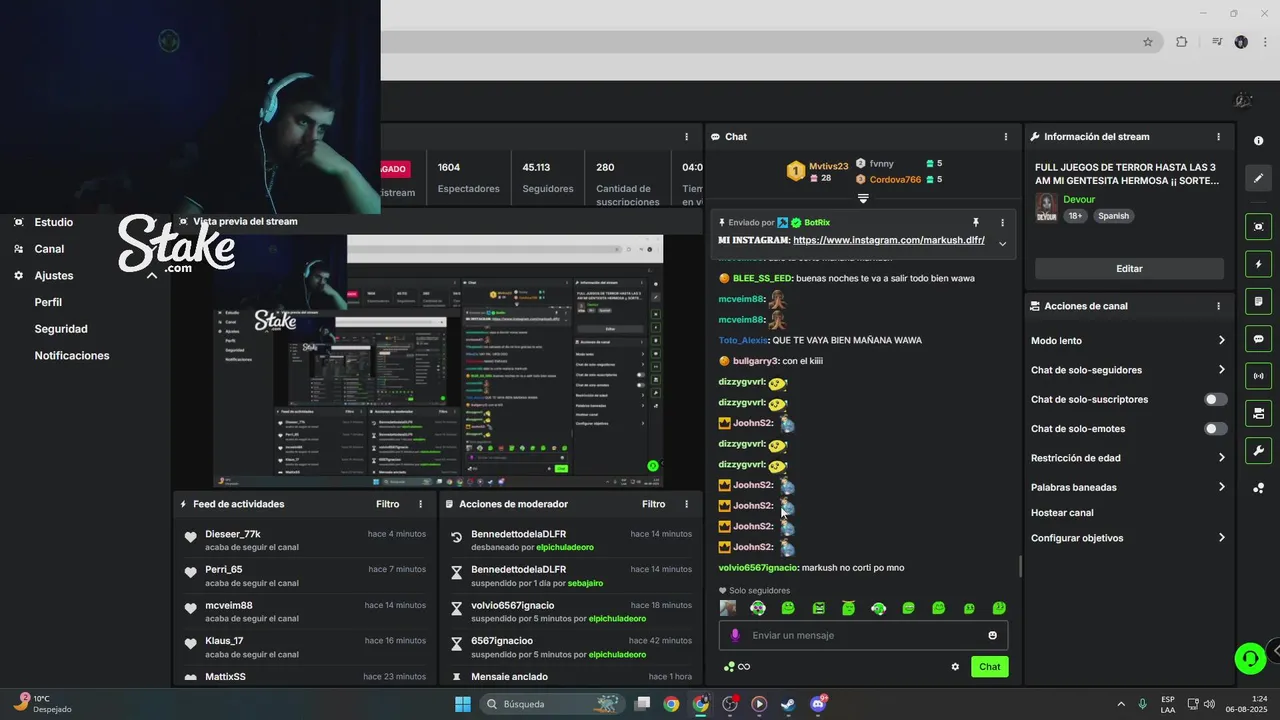Image resolution: width=1280 pixels, height=720 pixels.
Task: Open Notificaciones settings page
Action: [x=72, y=356]
